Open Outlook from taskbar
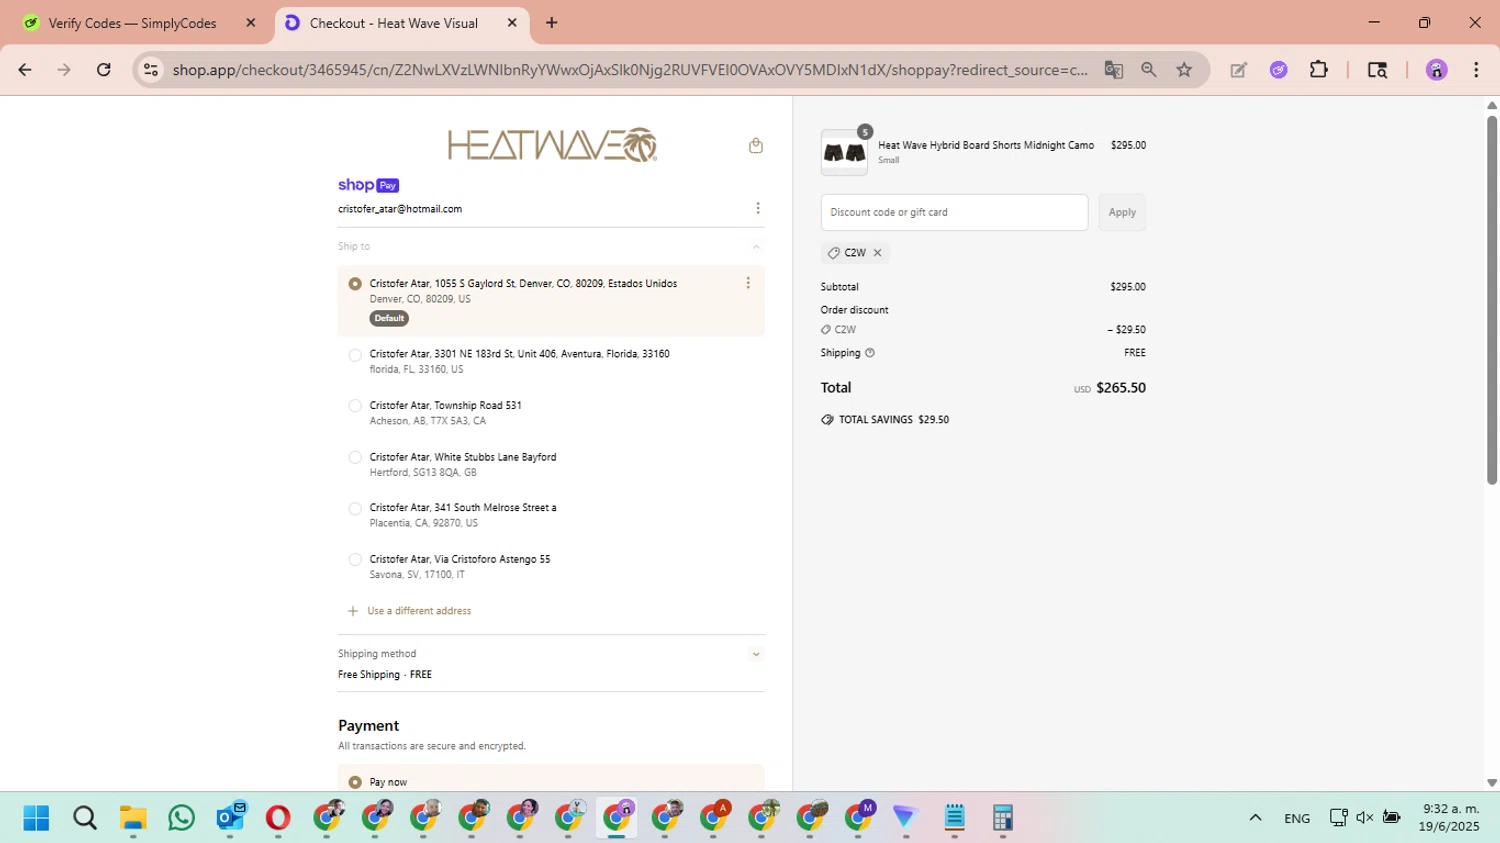This screenshot has width=1500, height=843. (230, 818)
